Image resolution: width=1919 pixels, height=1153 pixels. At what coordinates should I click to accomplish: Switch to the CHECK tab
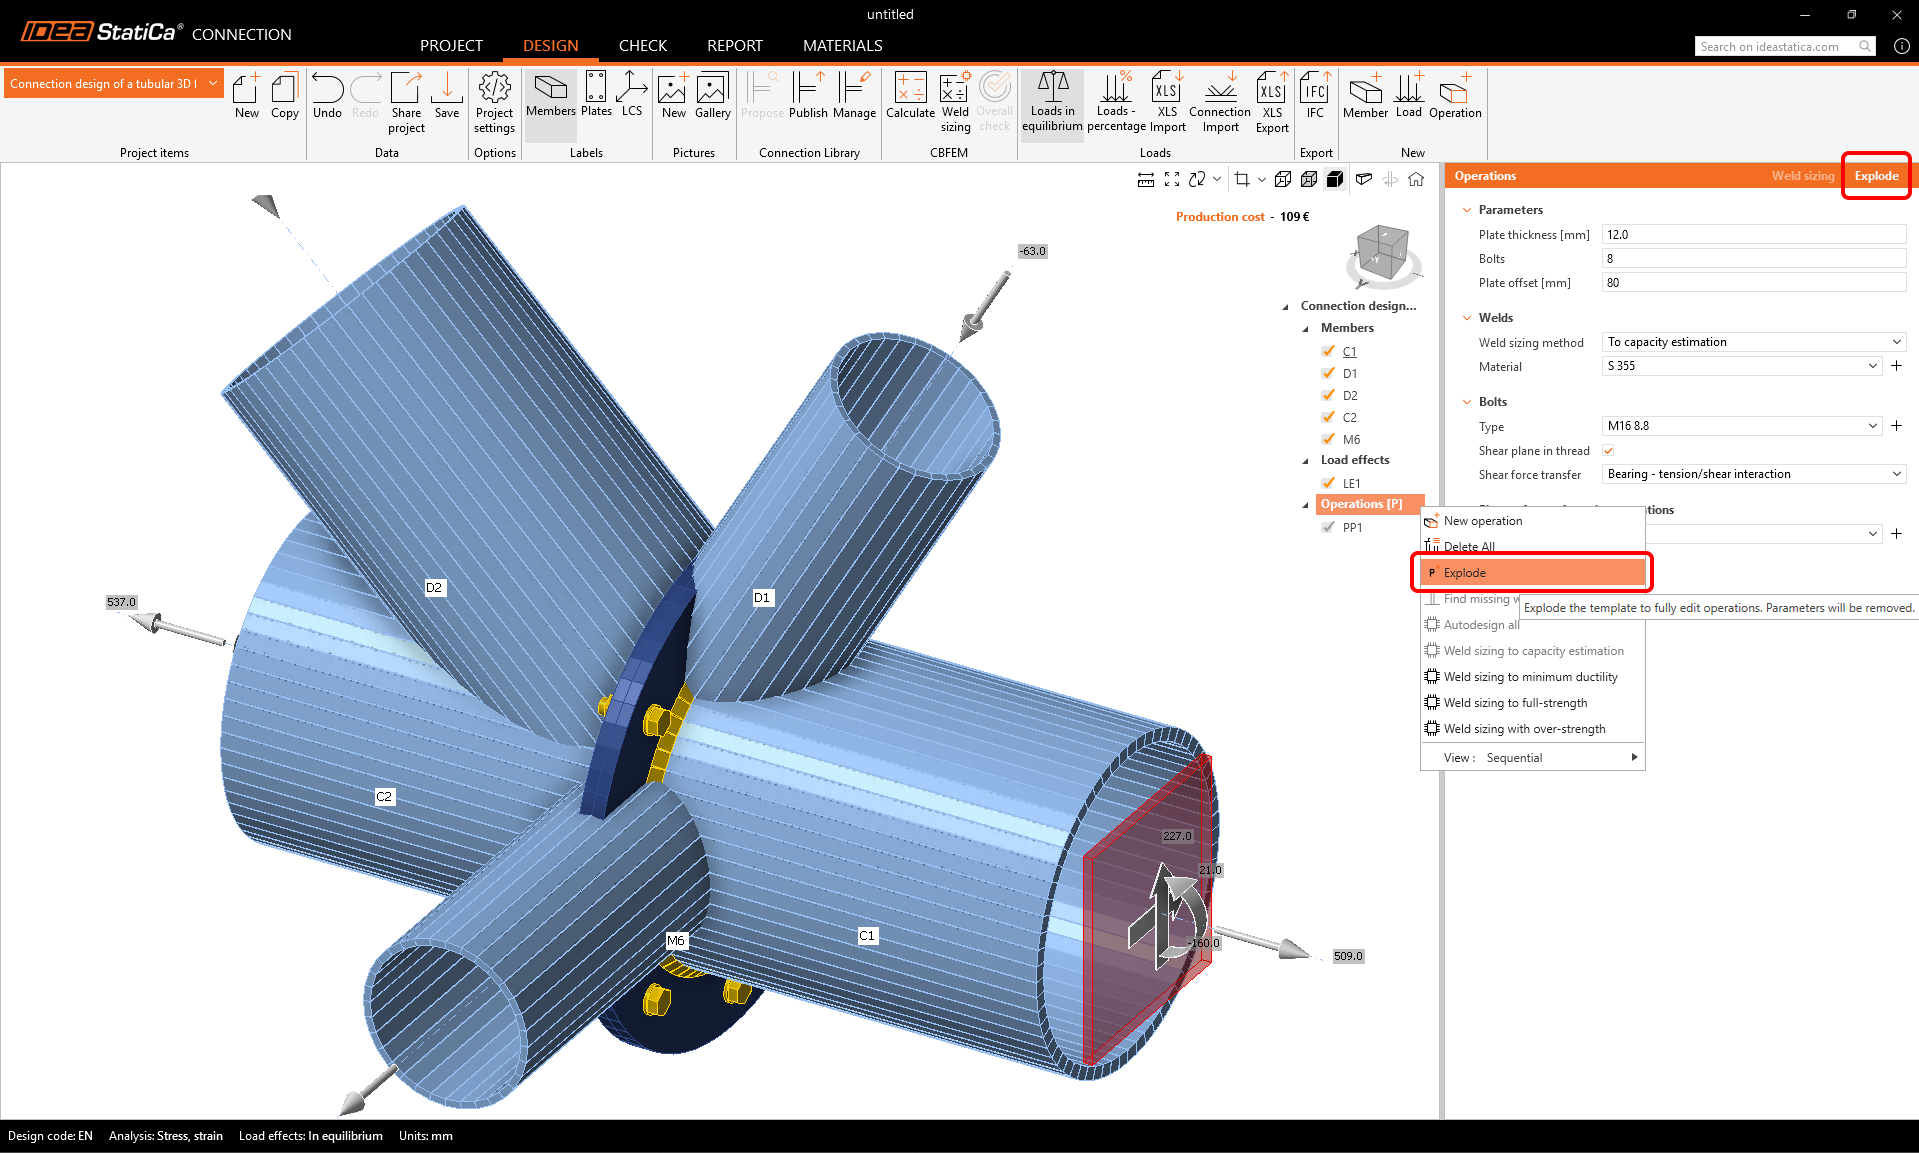click(x=642, y=46)
